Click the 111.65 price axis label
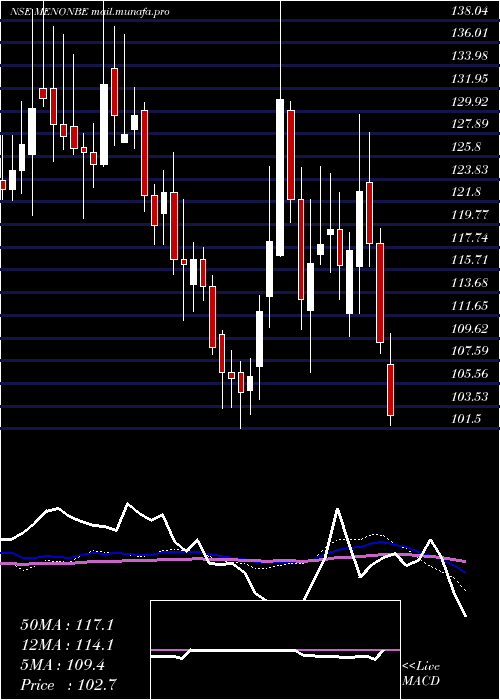500x700 pixels. (469, 306)
